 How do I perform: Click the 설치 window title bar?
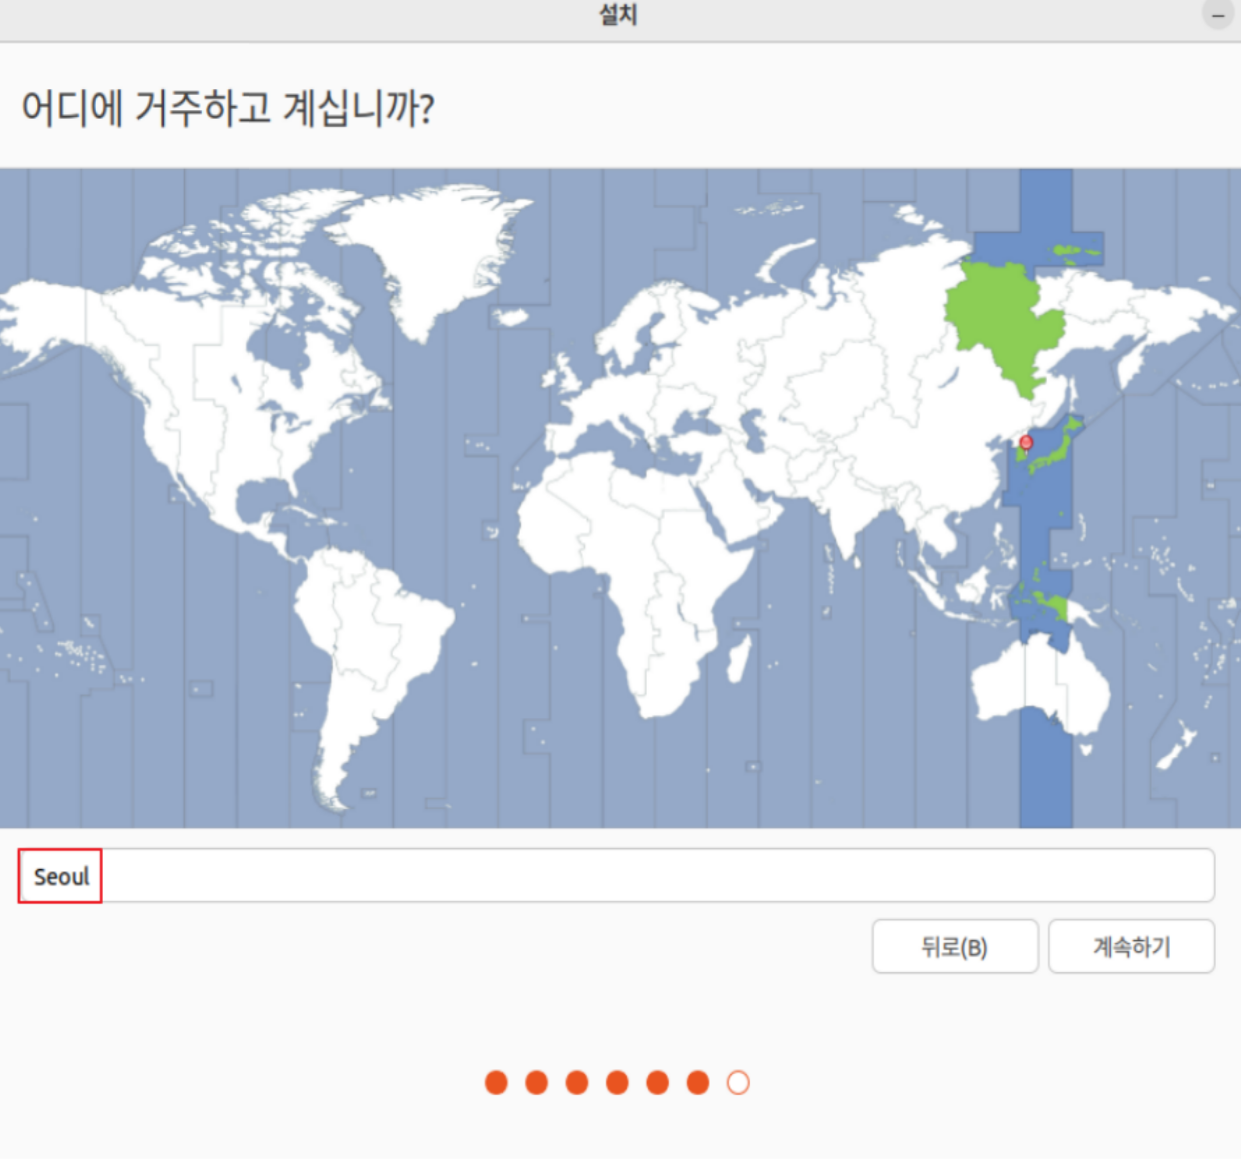point(618,15)
